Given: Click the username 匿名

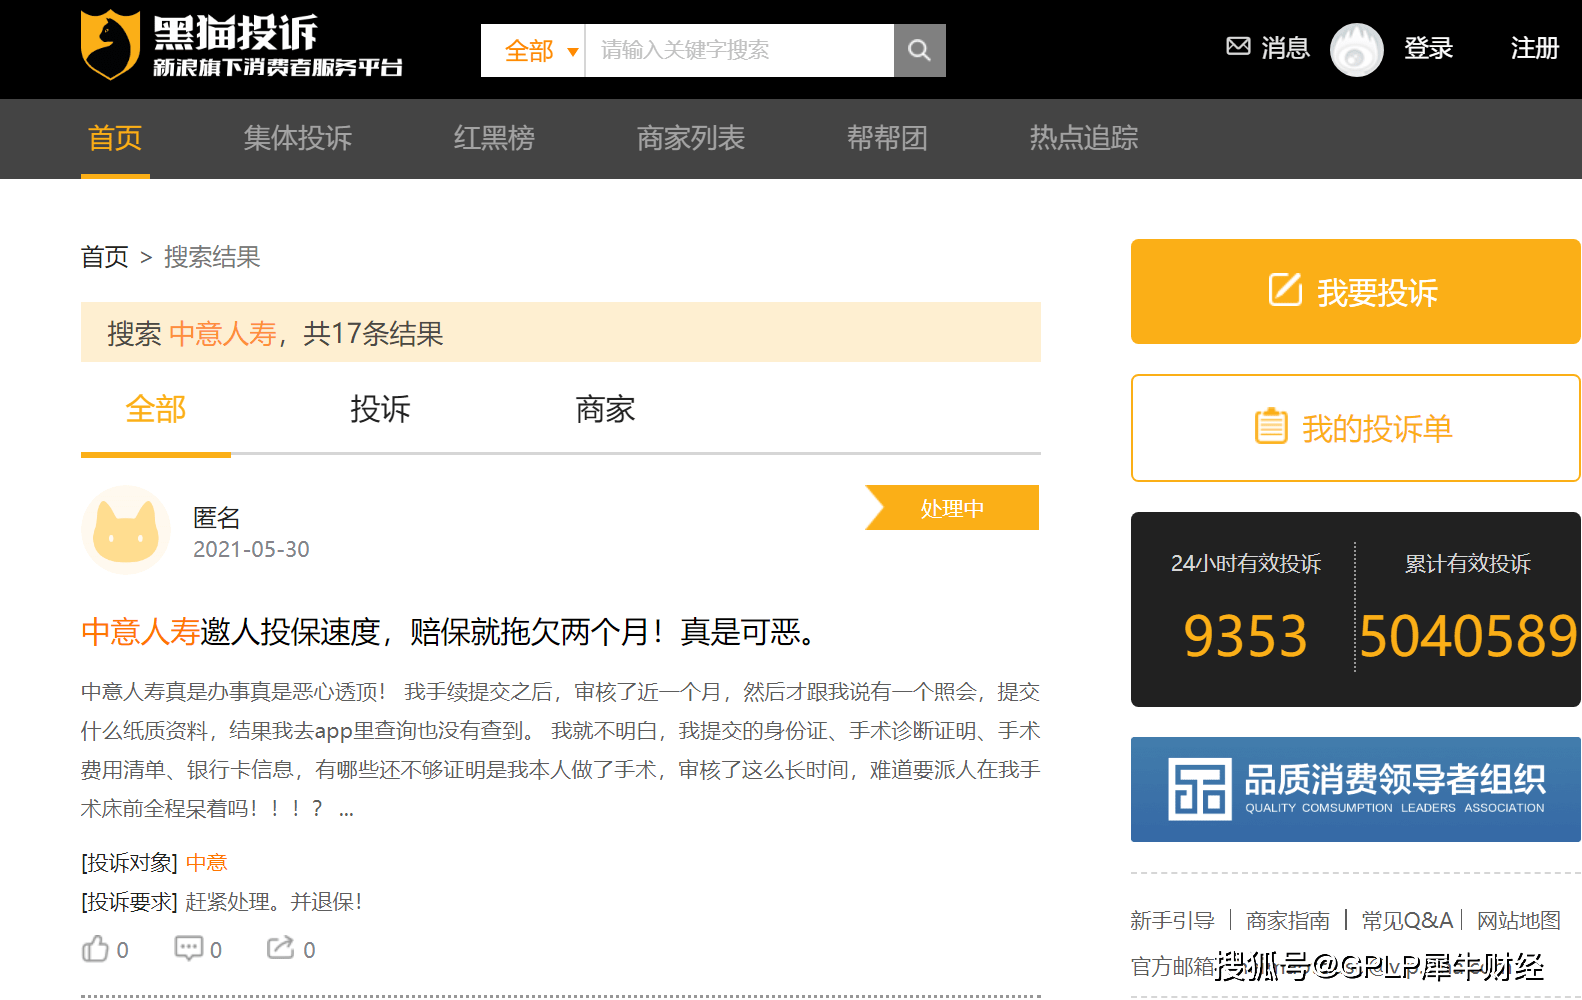Looking at the screenshot, I should [217, 517].
